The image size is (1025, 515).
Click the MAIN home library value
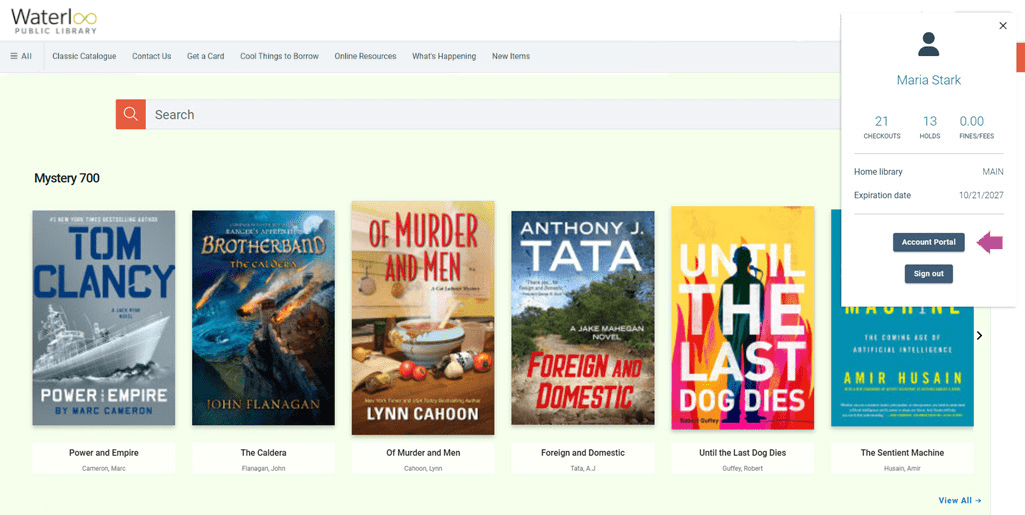coord(992,171)
